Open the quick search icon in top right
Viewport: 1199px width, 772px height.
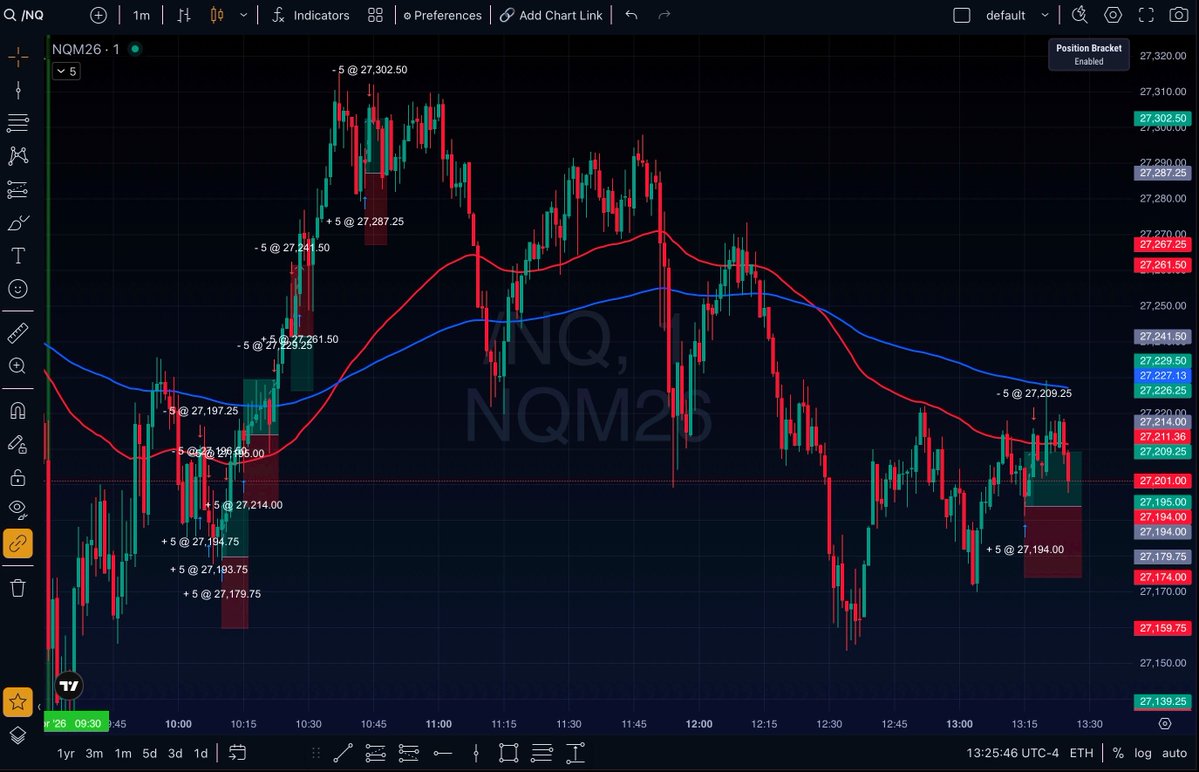[x=1080, y=15]
